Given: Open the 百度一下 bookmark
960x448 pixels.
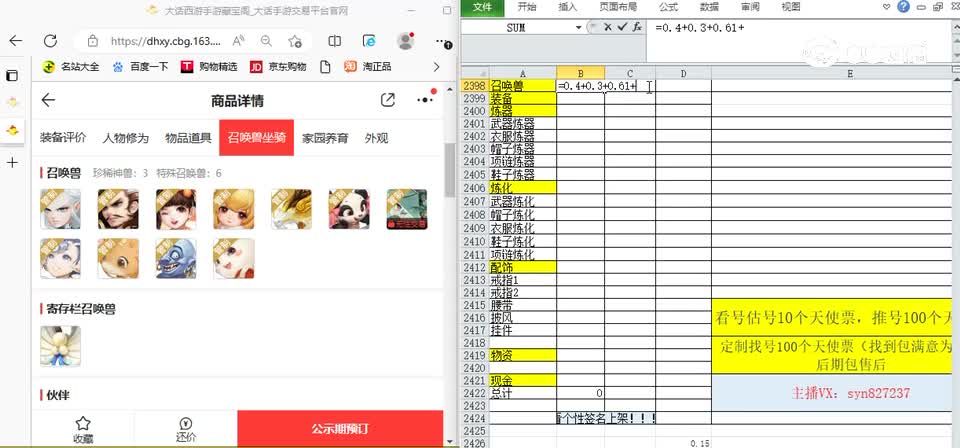Looking at the screenshot, I should tap(140, 67).
